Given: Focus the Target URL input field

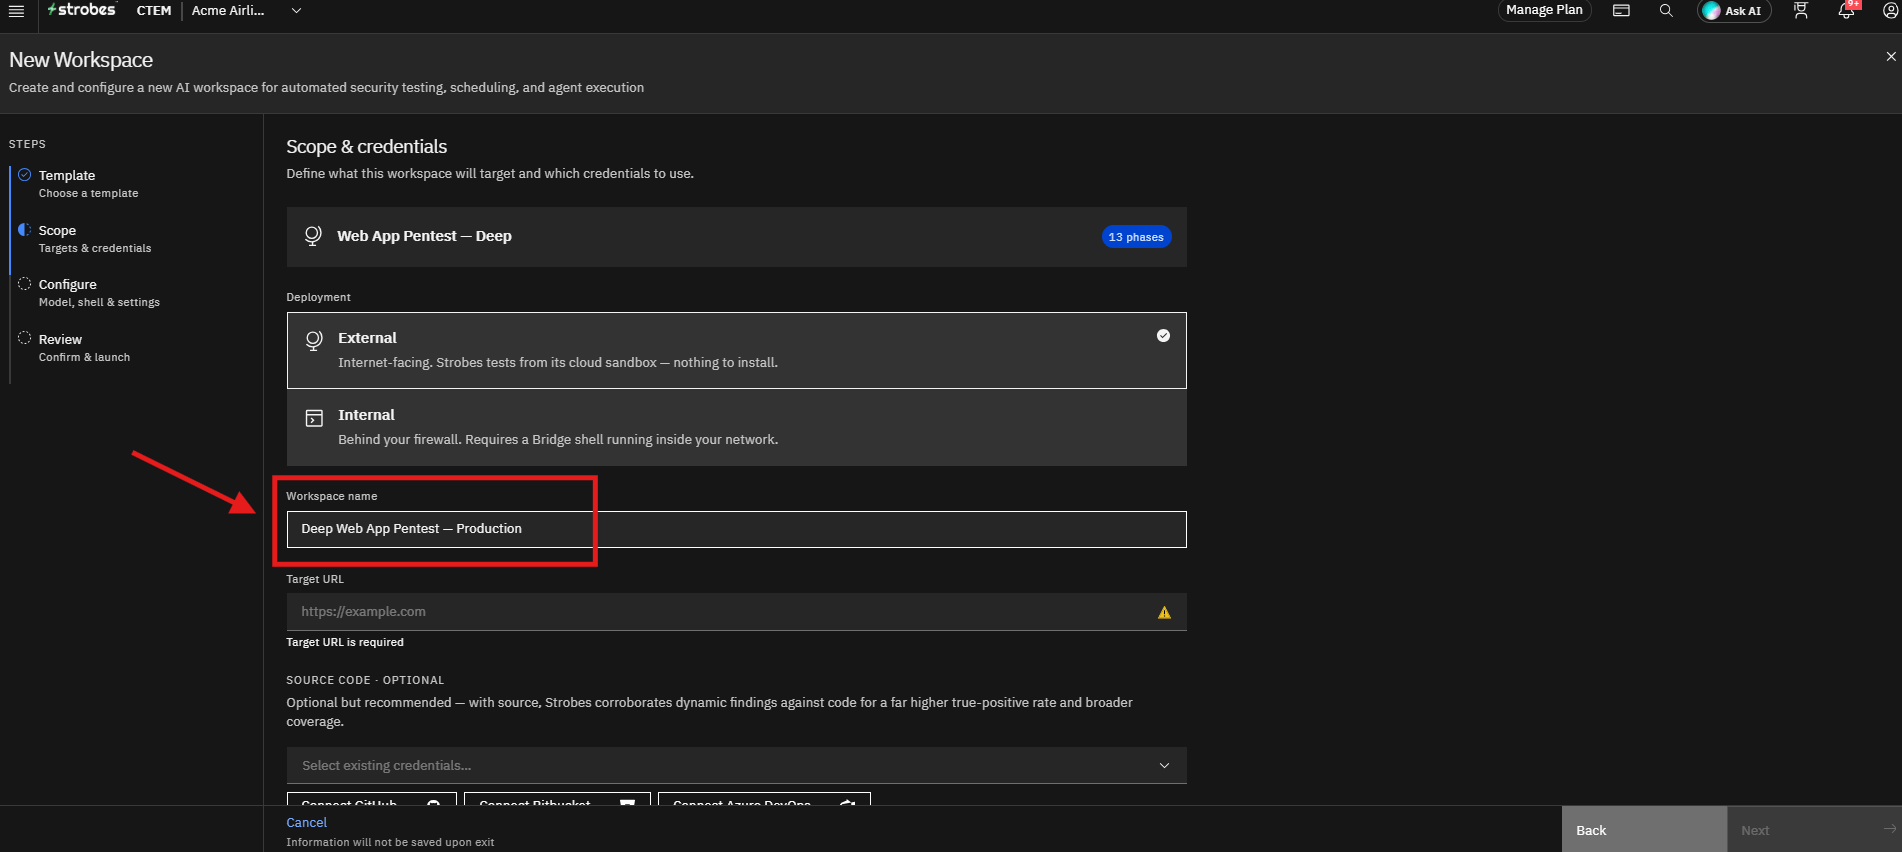Looking at the screenshot, I should pos(737,612).
